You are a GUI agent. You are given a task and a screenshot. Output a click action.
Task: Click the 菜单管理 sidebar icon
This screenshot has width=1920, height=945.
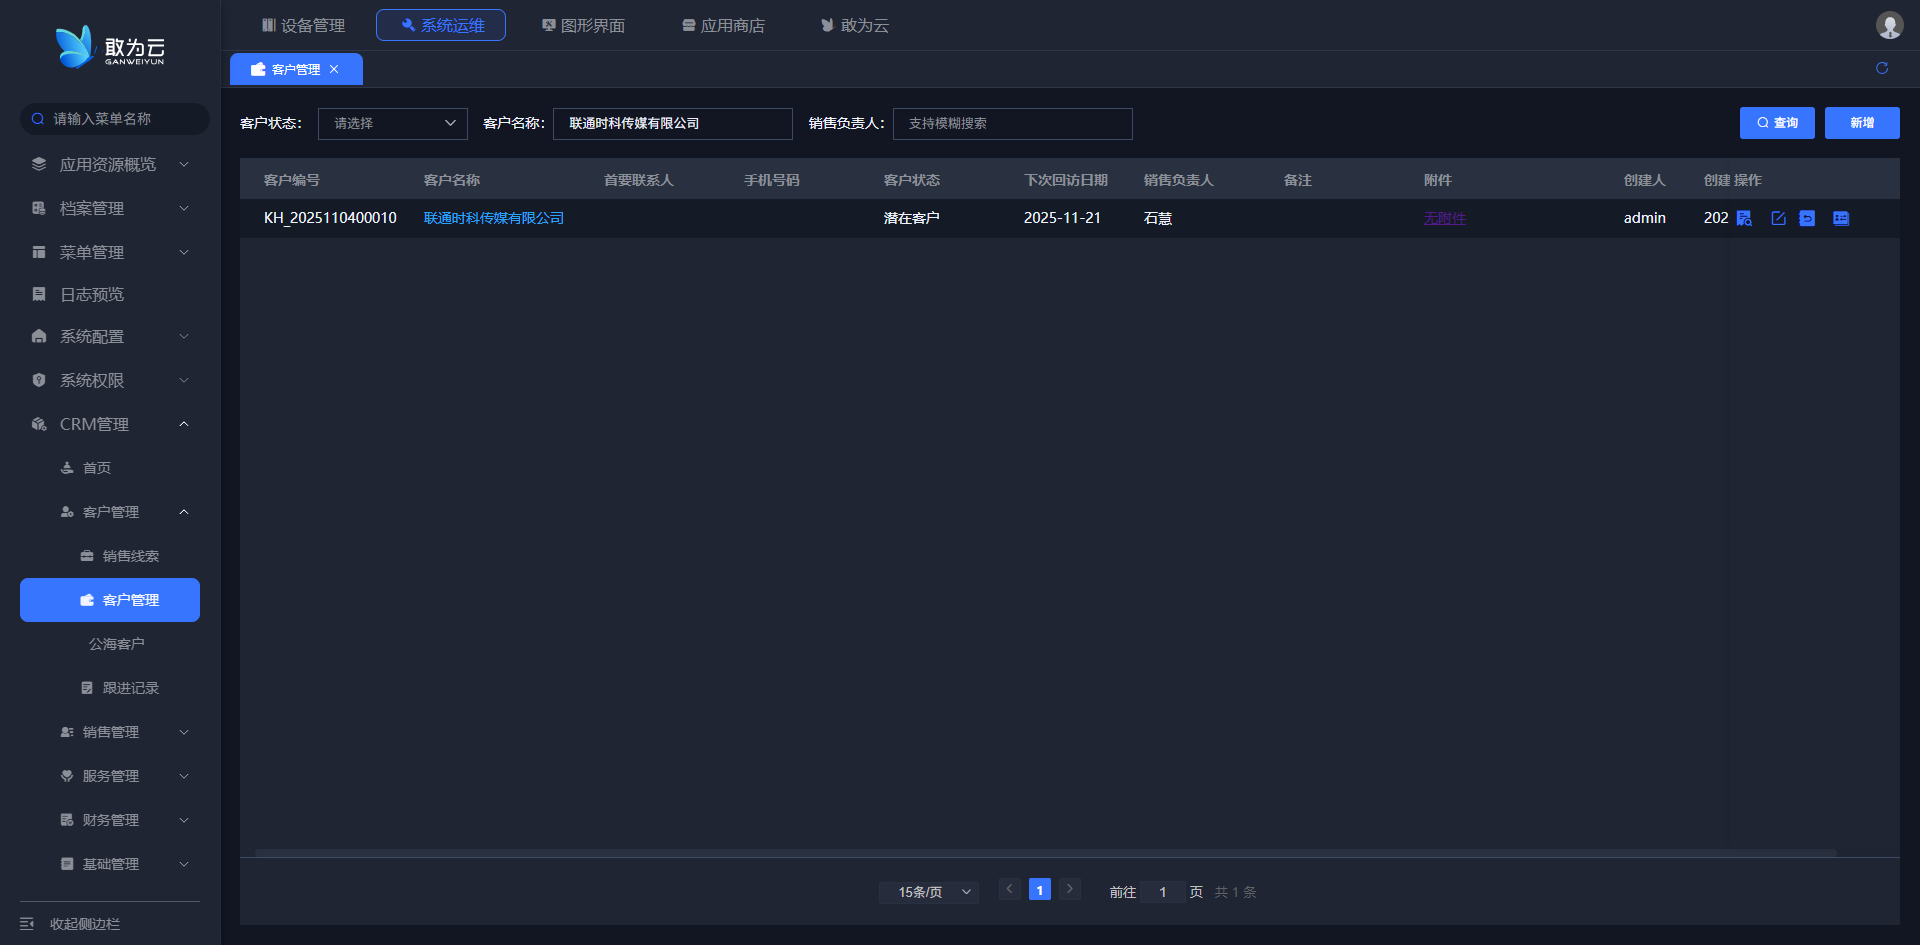click(x=39, y=252)
